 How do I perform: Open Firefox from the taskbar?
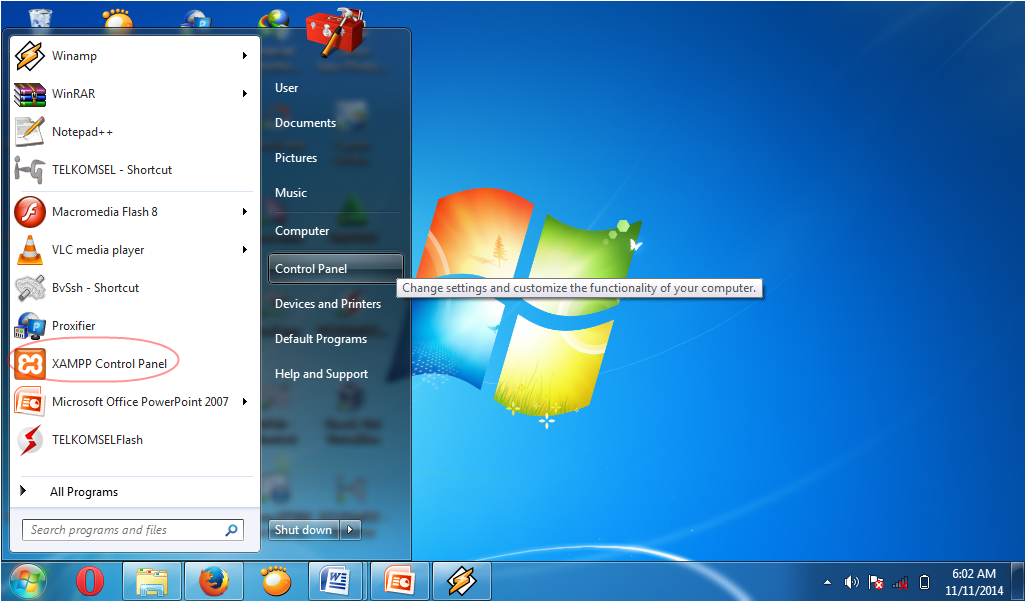(x=213, y=580)
